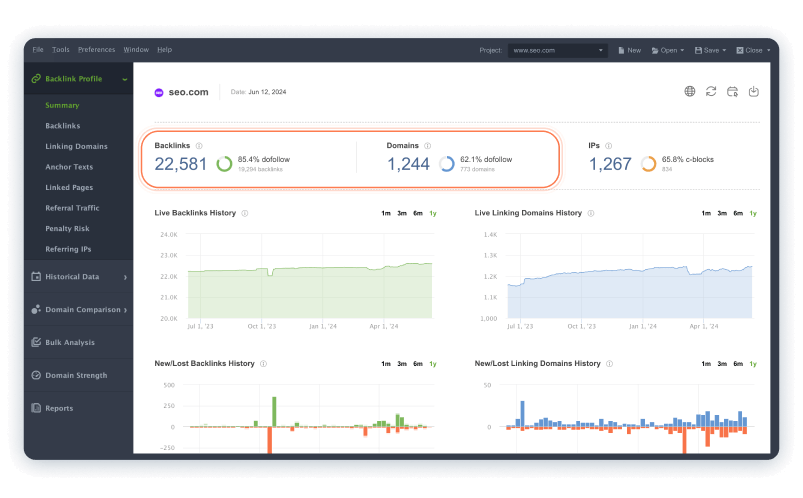The height and width of the screenshot is (498, 803).
Task: Set New/Lost Linking Domains History to 6m
Action: (738, 364)
